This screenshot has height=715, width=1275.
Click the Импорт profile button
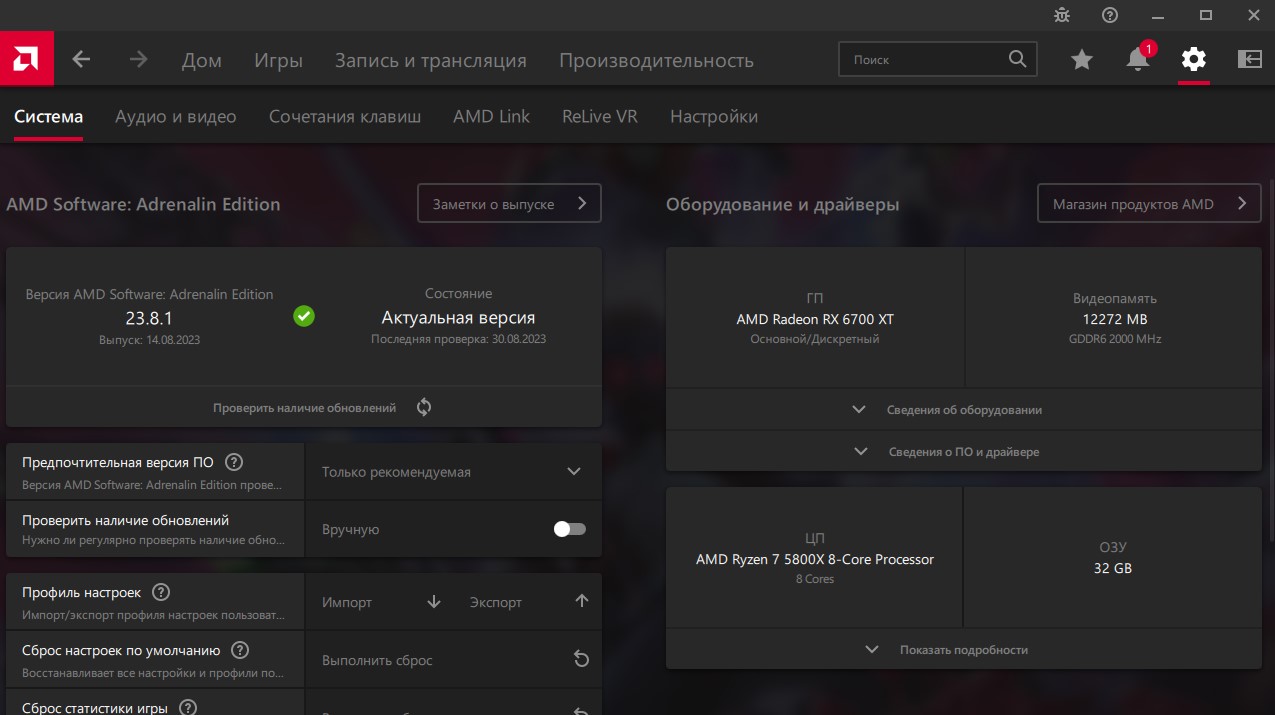tap(379, 602)
